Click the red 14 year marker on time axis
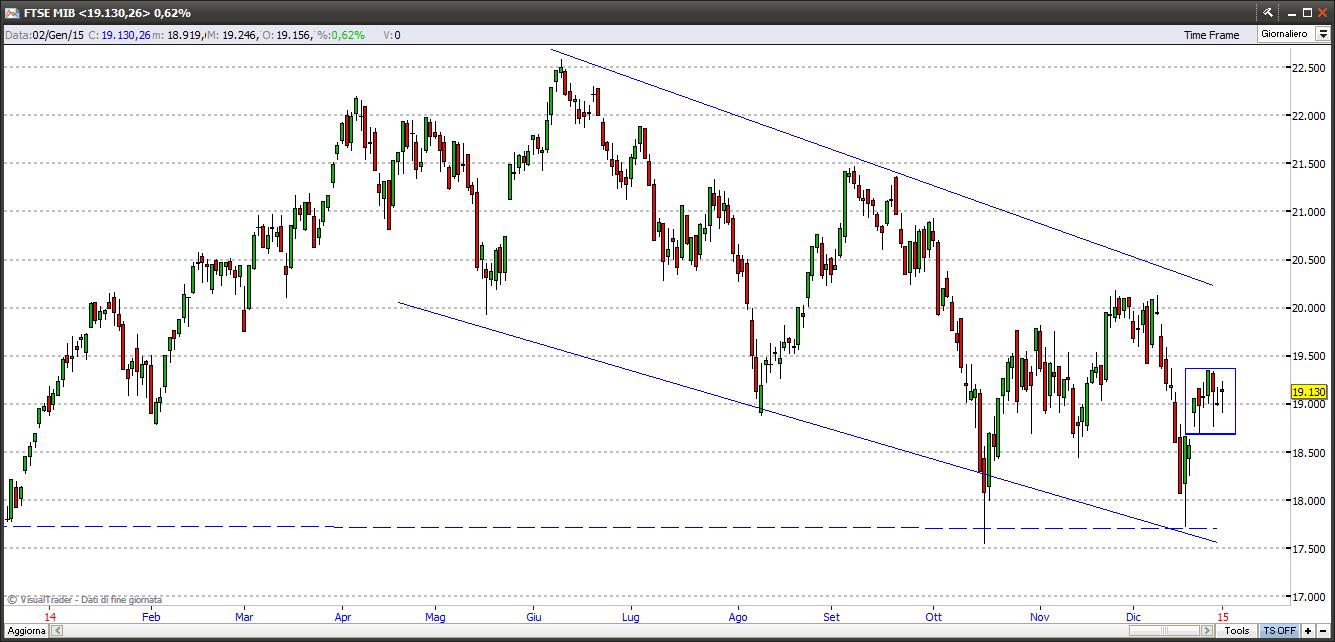 coord(50,617)
